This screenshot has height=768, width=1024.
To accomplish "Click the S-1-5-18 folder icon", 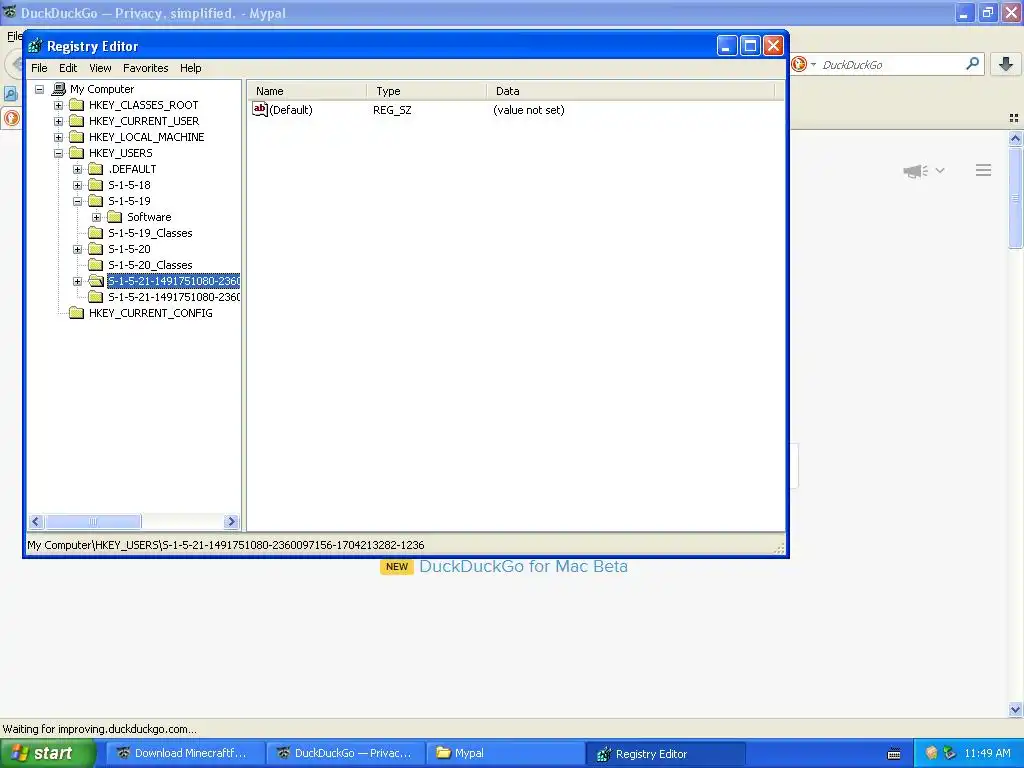I will (x=95, y=185).
